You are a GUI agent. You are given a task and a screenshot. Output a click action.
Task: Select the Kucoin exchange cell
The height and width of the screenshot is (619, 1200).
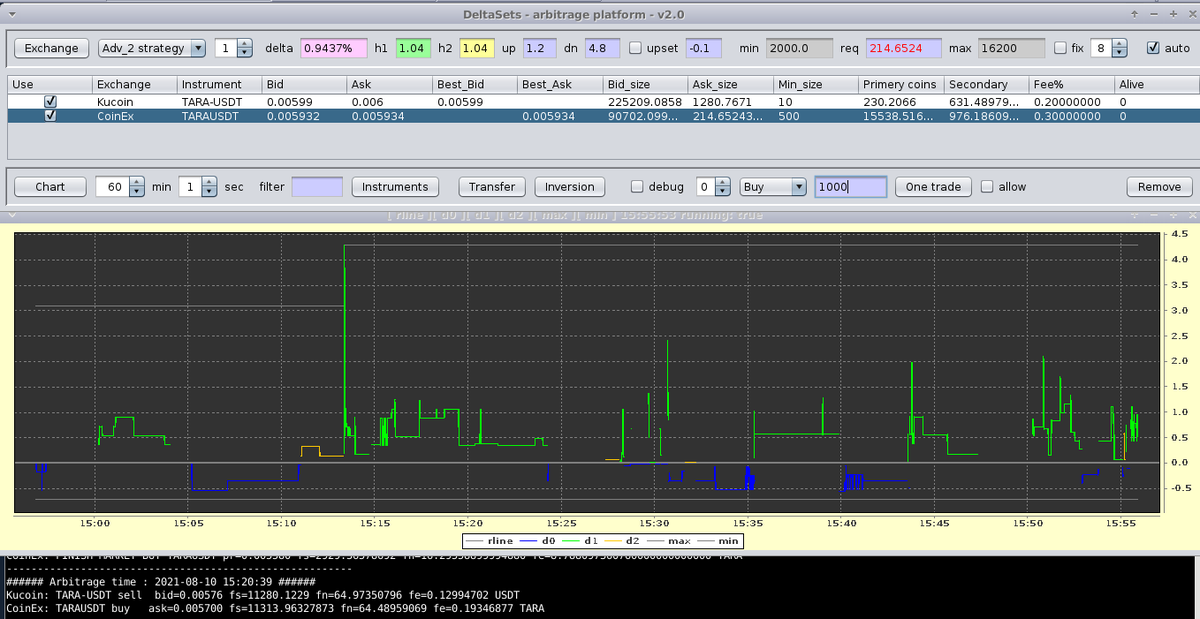pyautogui.click(x=135, y=102)
